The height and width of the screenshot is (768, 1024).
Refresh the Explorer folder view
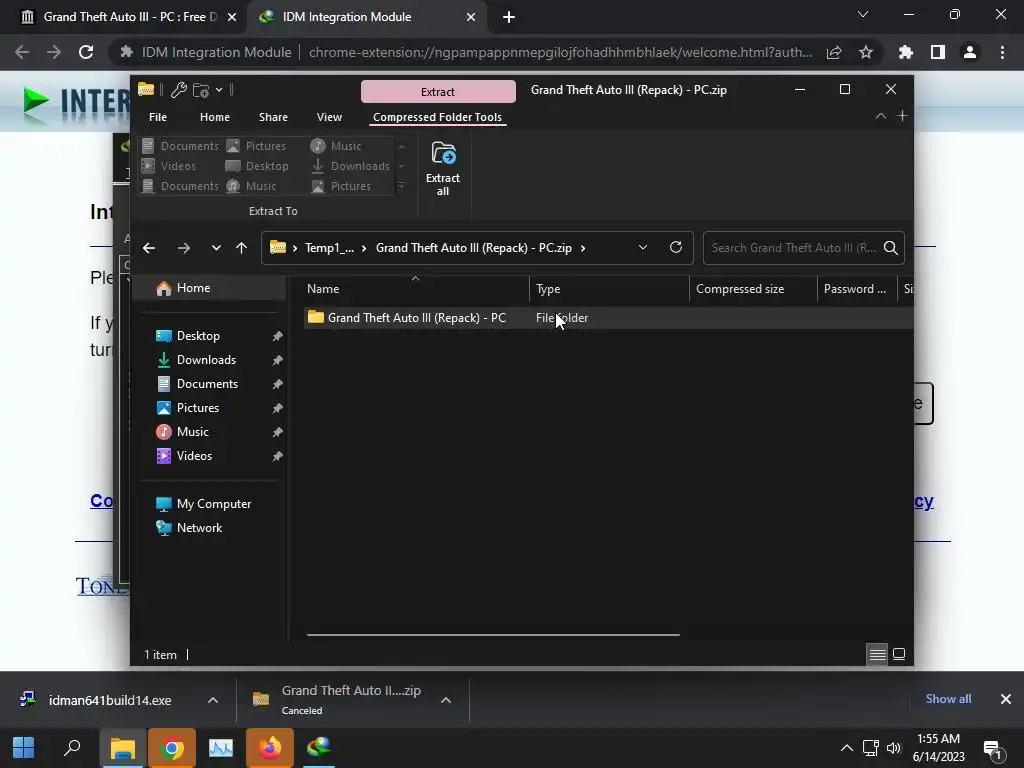676,248
